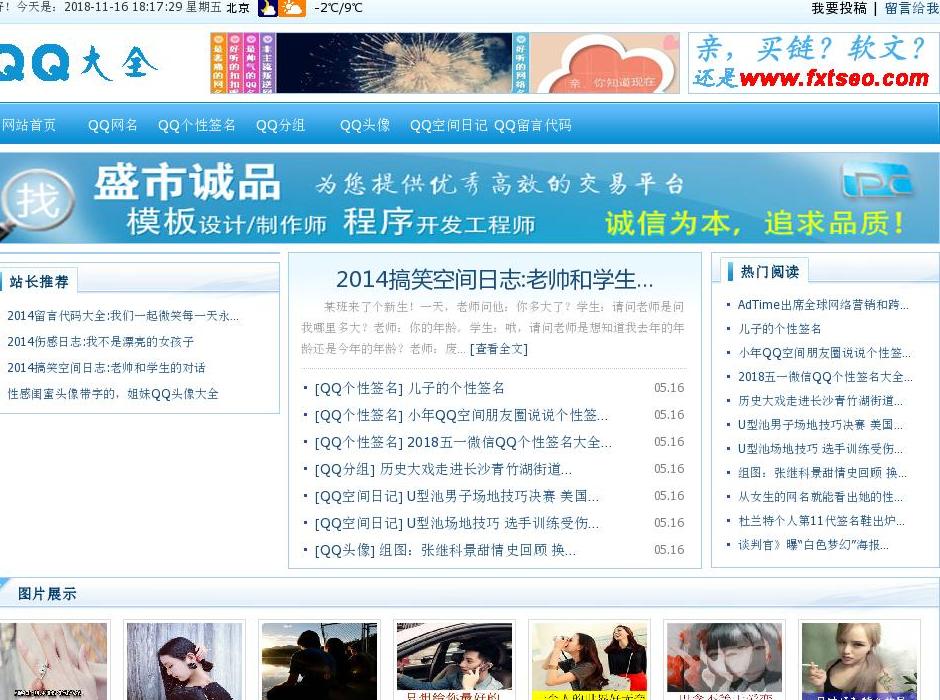Open 2014搞笑空间日志:老师和学生的对话 in sidebar
The width and height of the screenshot is (940, 700).
[106, 367]
